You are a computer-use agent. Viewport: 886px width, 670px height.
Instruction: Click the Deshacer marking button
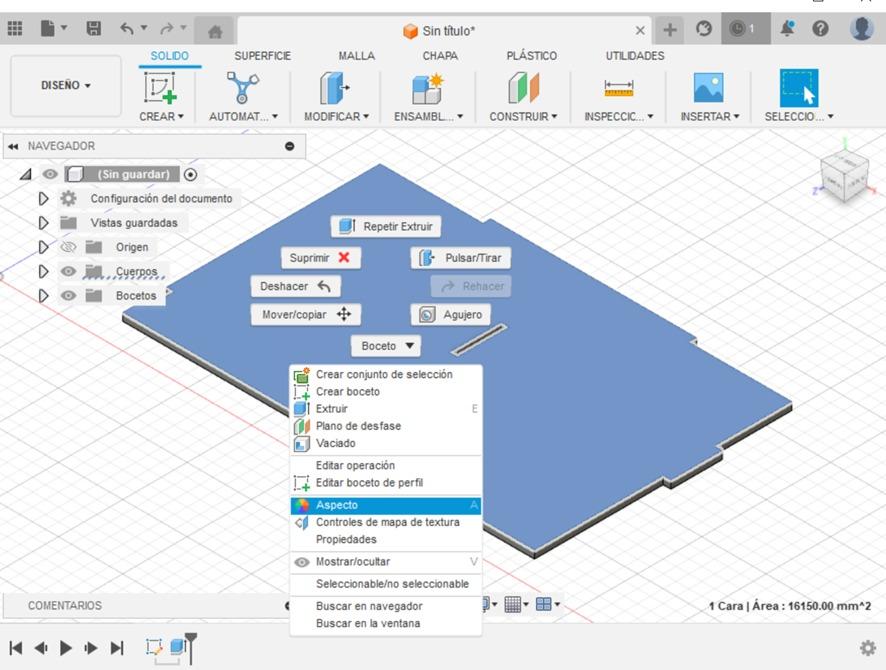[x=296, y=286]
